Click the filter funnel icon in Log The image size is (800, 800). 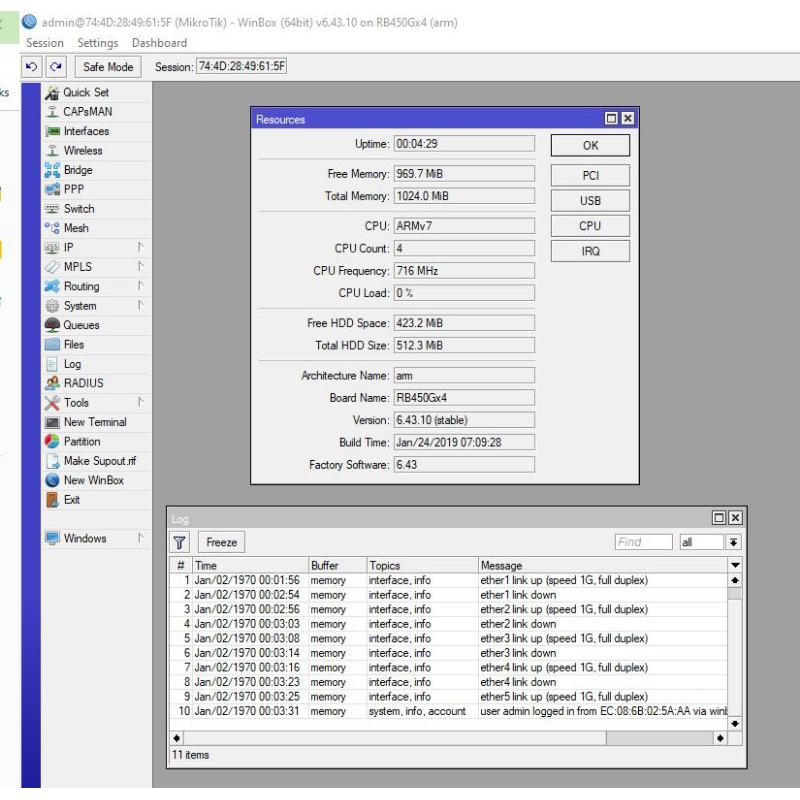pos(180,542)
